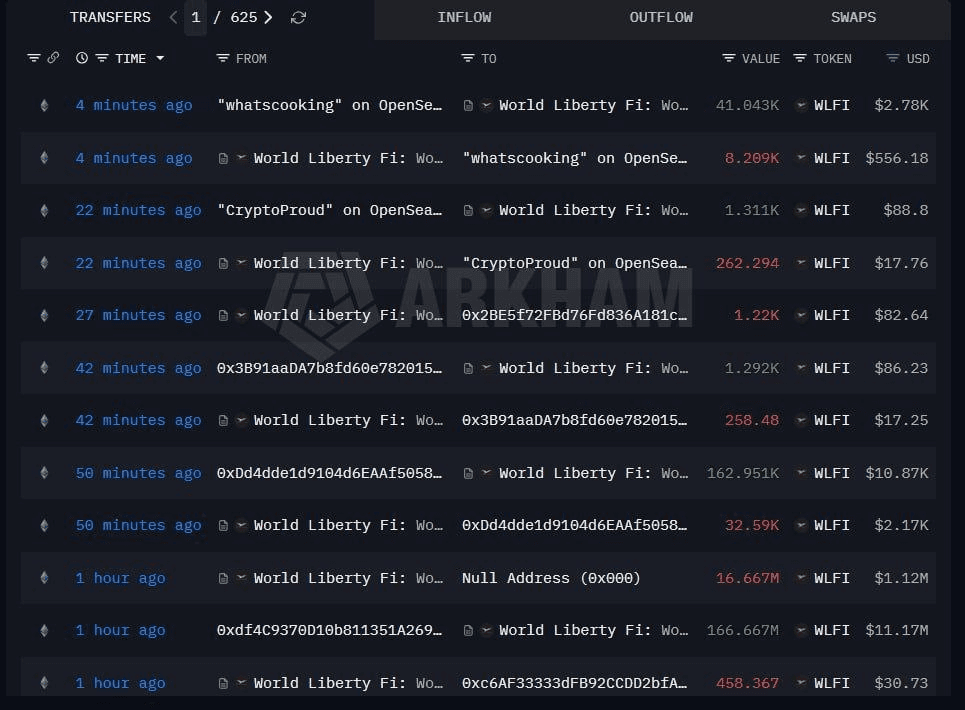The height and width of the screenshot is (710, 965).
Task: Click the page number 1 field
Action: click(x=196, y=17)
